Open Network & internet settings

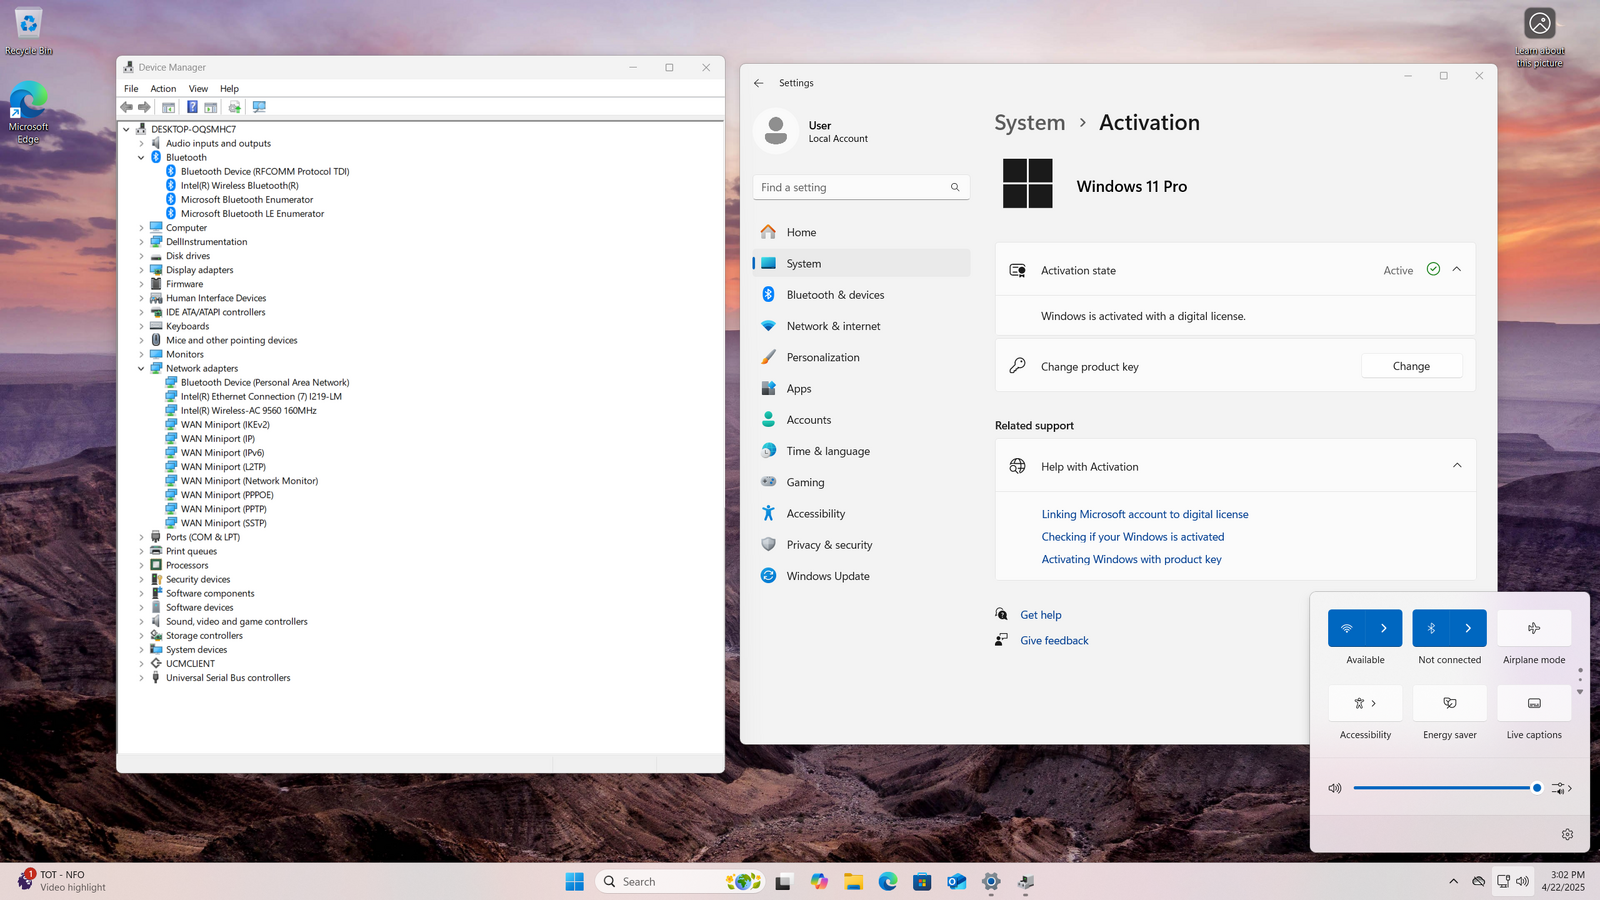(861, 326)
